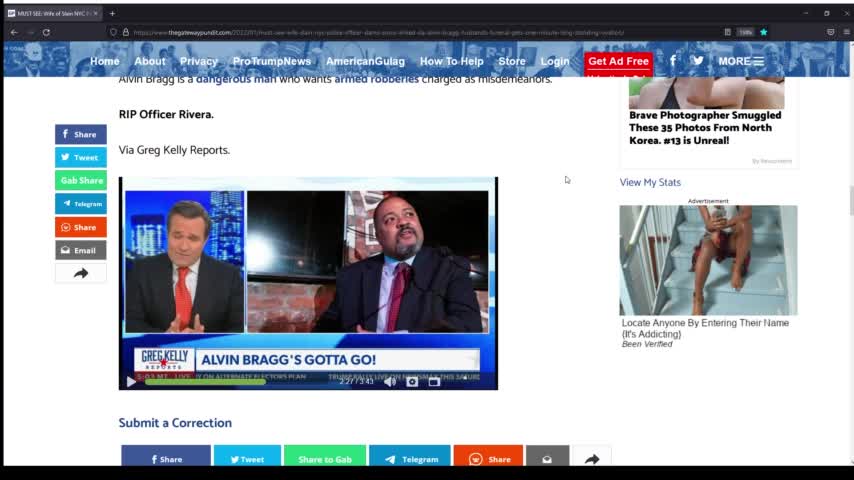
Task: Click the Get Ad Free button
Action: pyautogui.click(x=618, y=61)
